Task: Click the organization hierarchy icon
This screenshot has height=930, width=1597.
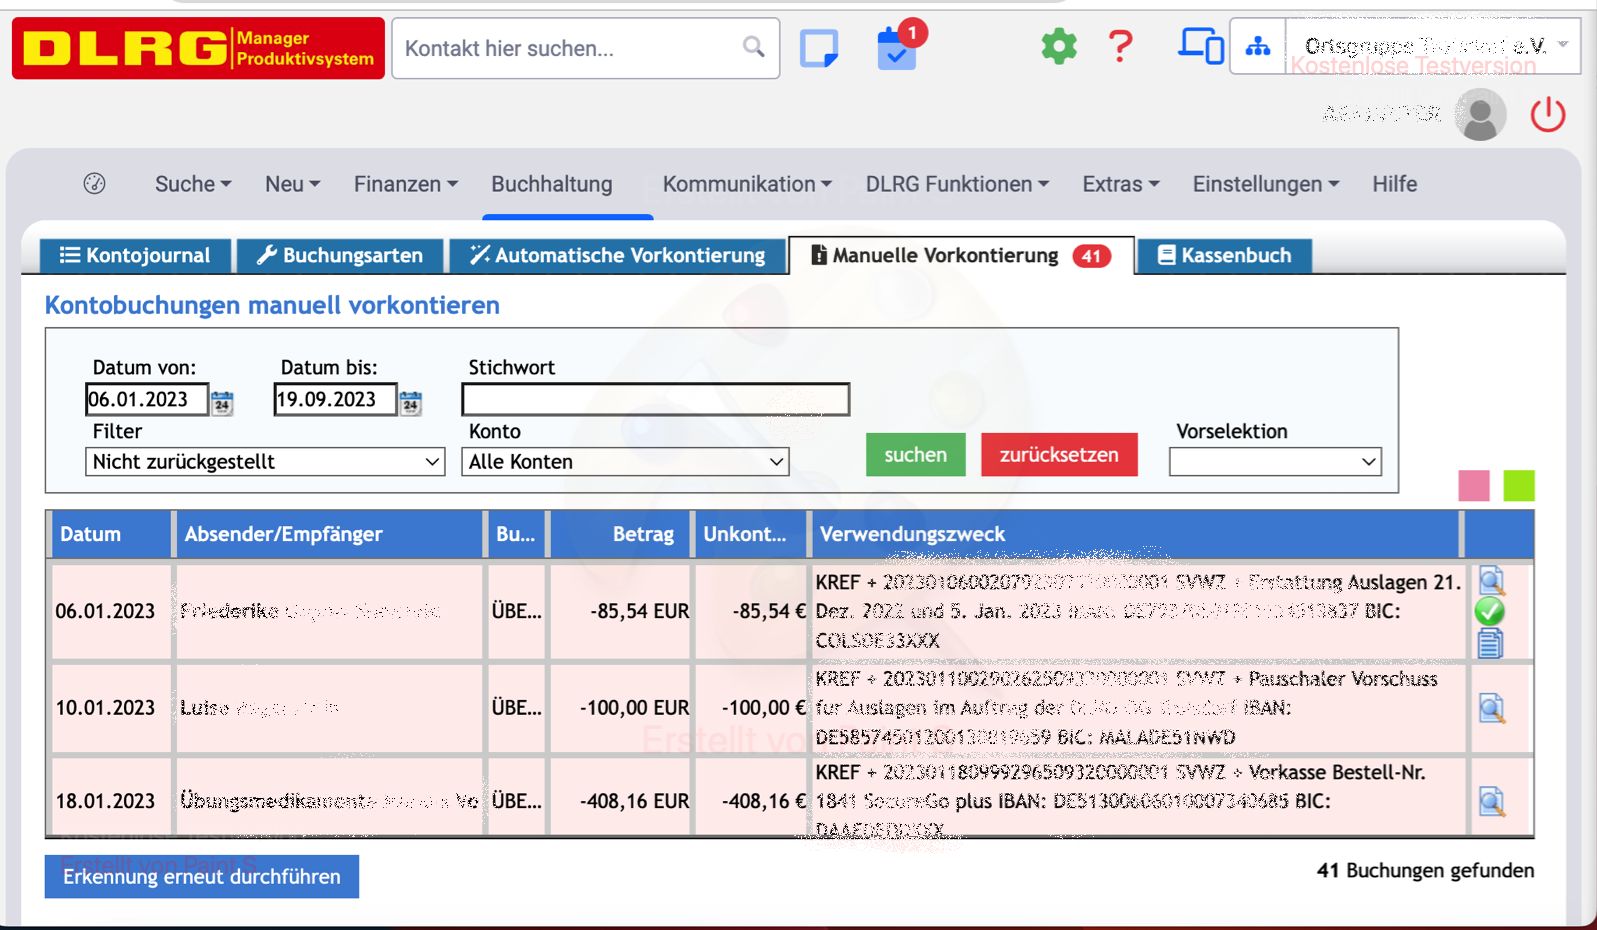Action: (1258, 46)
